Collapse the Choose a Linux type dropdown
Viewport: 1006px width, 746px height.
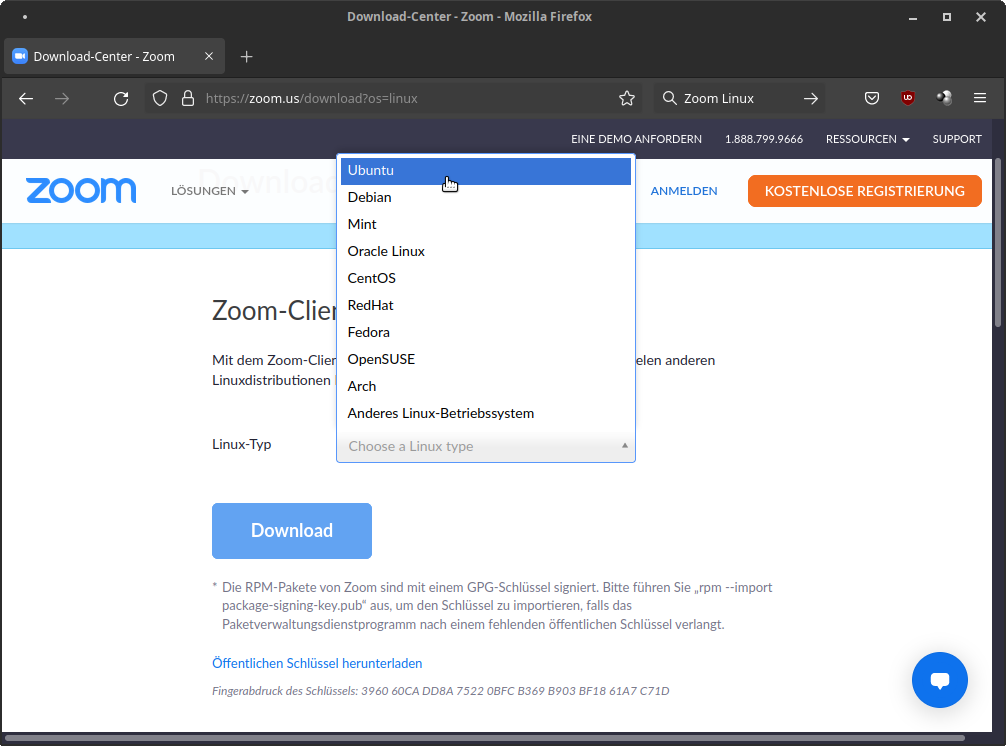point(486,446)
